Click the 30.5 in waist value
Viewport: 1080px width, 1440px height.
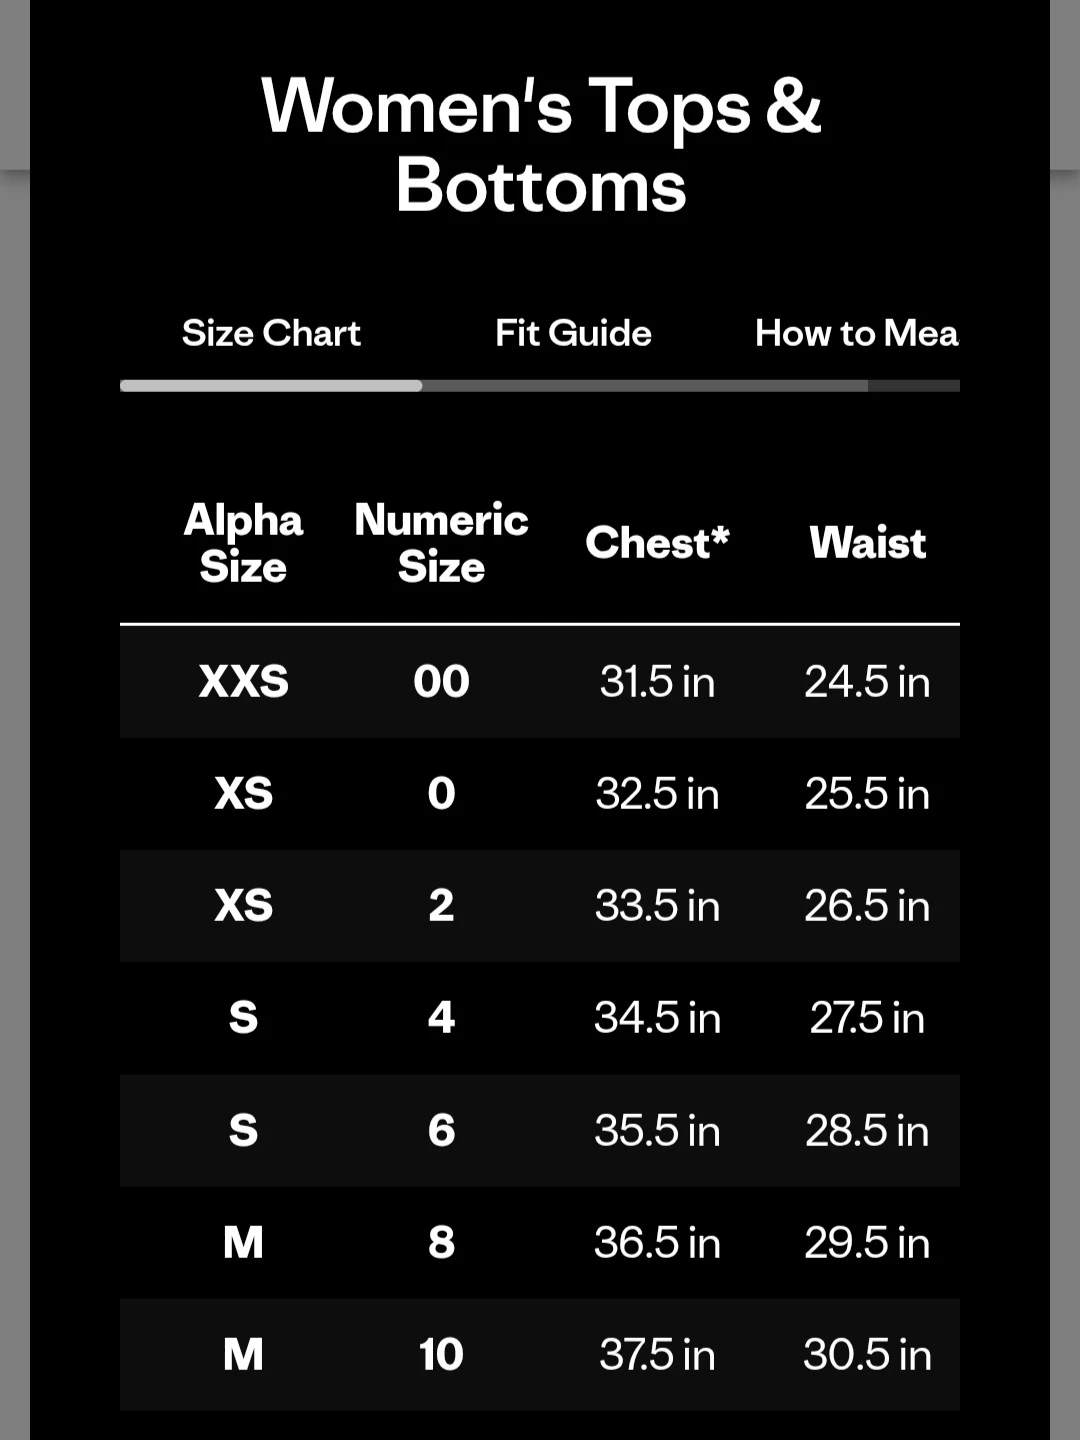click(x=867, y=1355)
